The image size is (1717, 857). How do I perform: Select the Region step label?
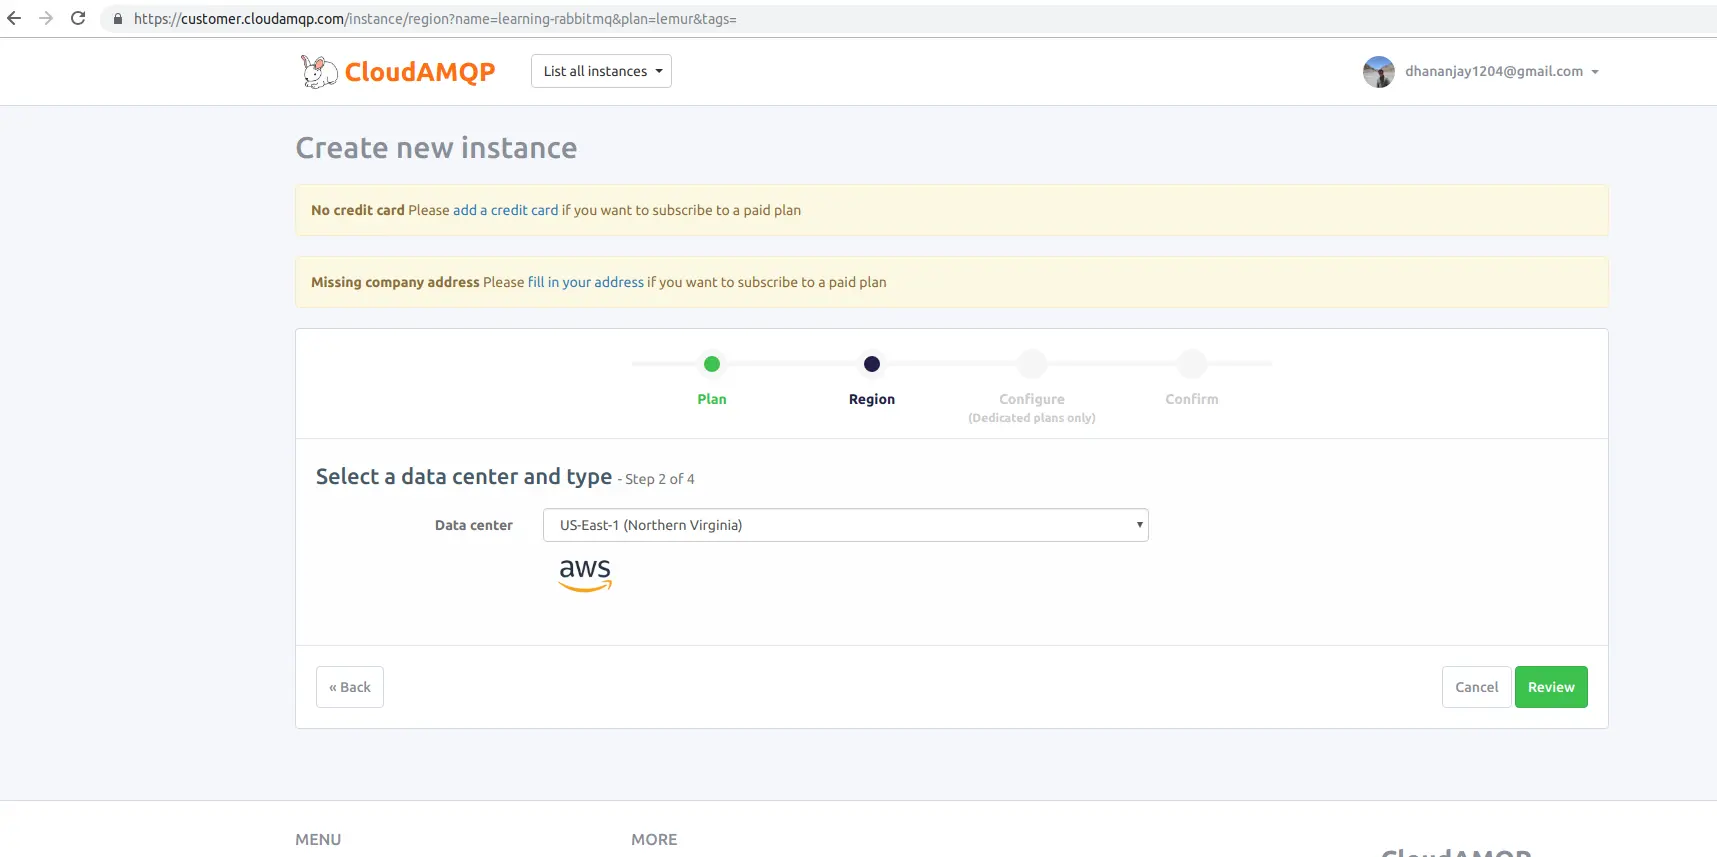872,399
